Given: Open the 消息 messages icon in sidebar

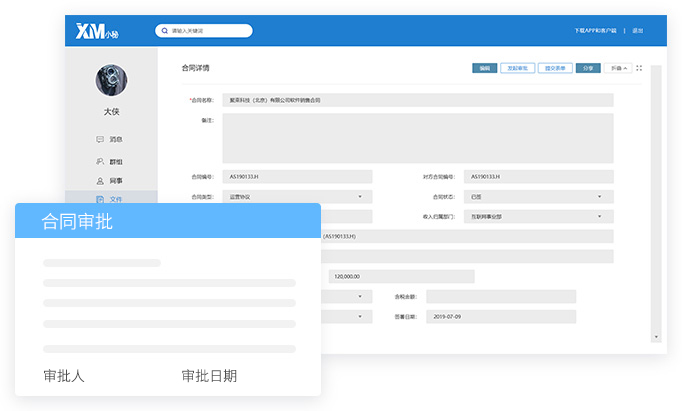Looking at the screenshot, I should click(100, 139).
